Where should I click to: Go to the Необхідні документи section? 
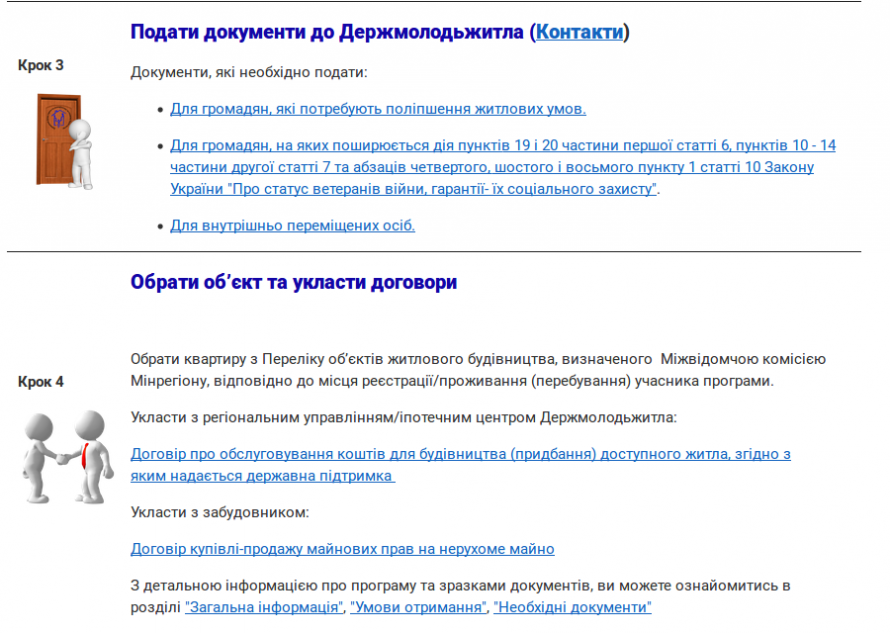pyautogui.click(x=572, y=607)
